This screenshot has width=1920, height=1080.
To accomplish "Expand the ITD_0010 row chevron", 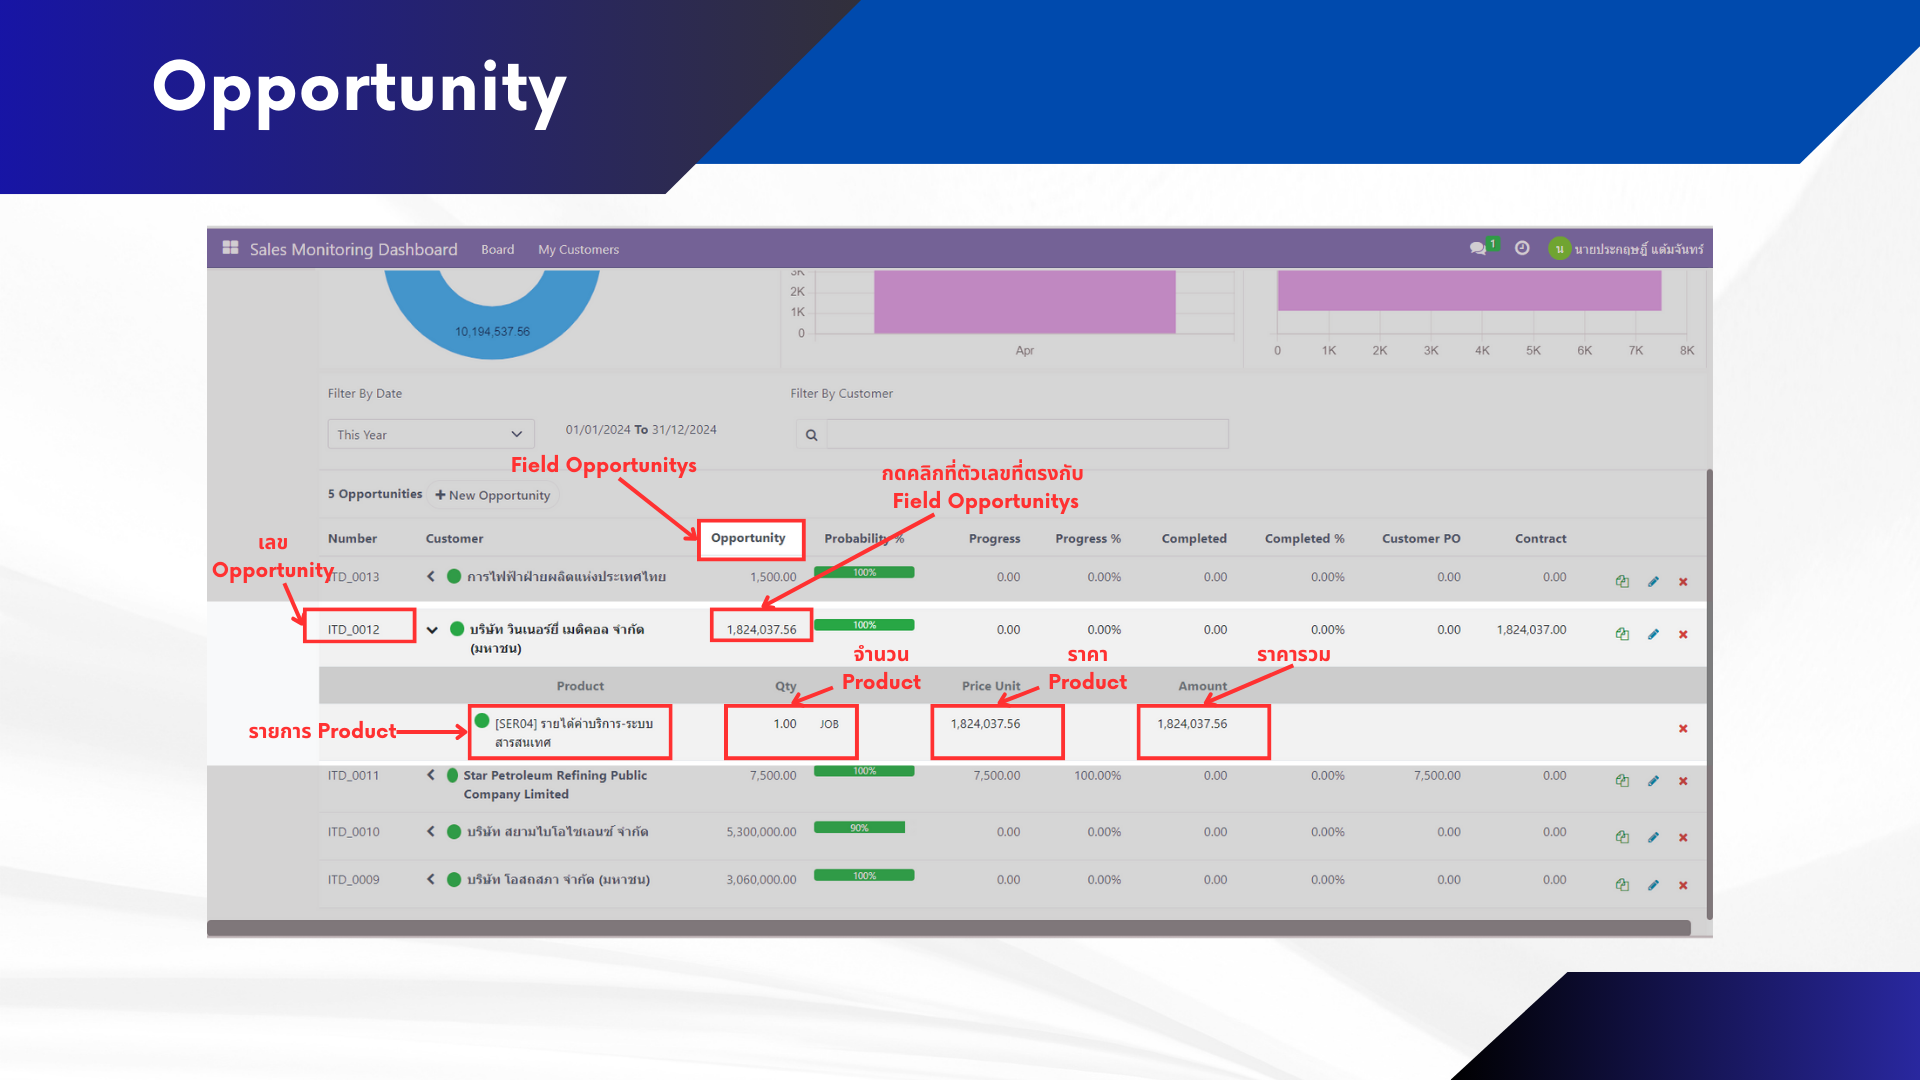I will tap(431, 832).
